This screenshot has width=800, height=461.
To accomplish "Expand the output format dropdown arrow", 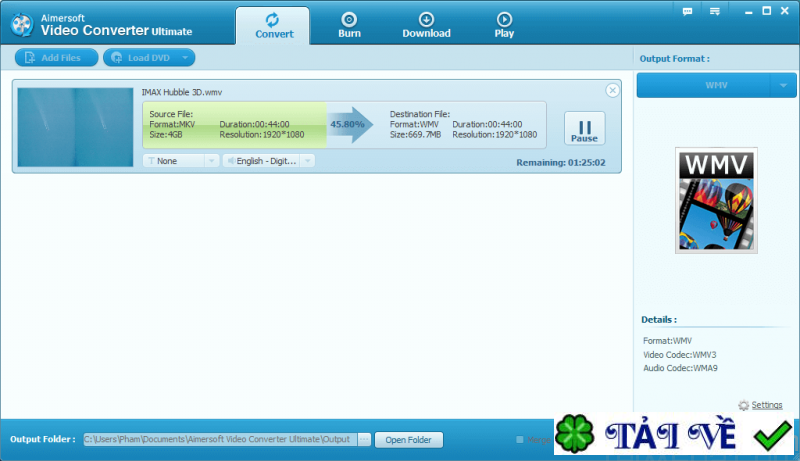I will (x=783, y=85).
